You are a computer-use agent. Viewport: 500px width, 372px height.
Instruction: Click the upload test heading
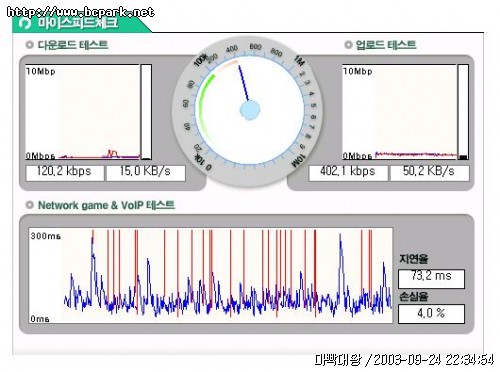[x=386, y=45]
